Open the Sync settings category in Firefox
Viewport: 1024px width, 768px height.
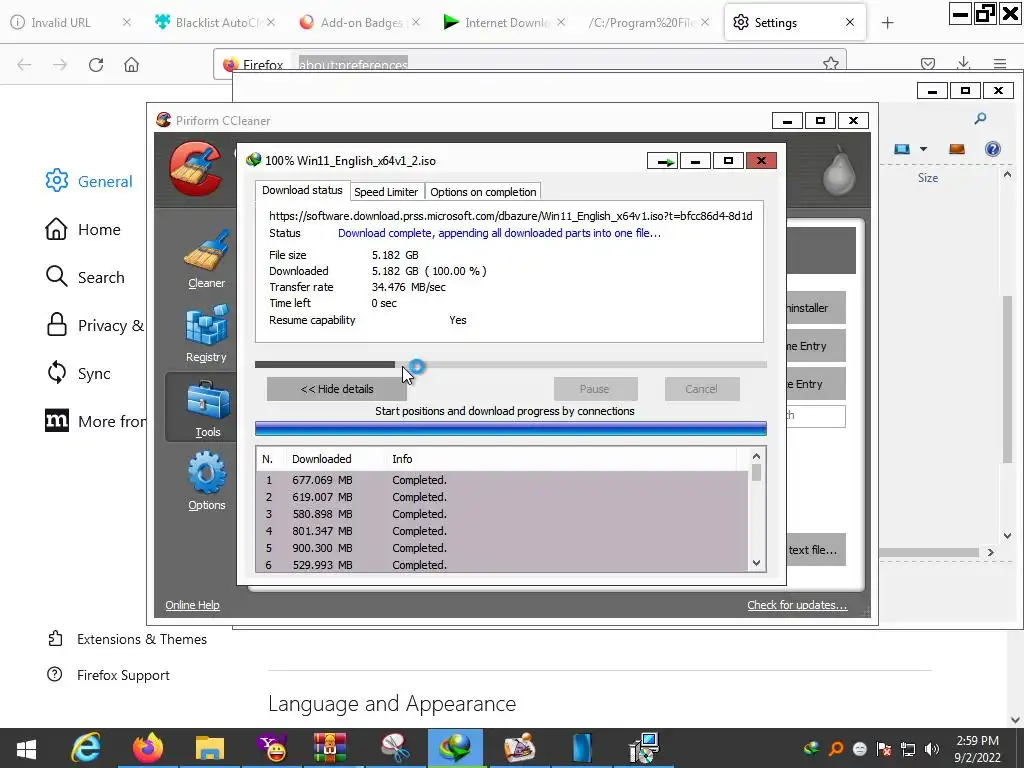coord(78,373)
